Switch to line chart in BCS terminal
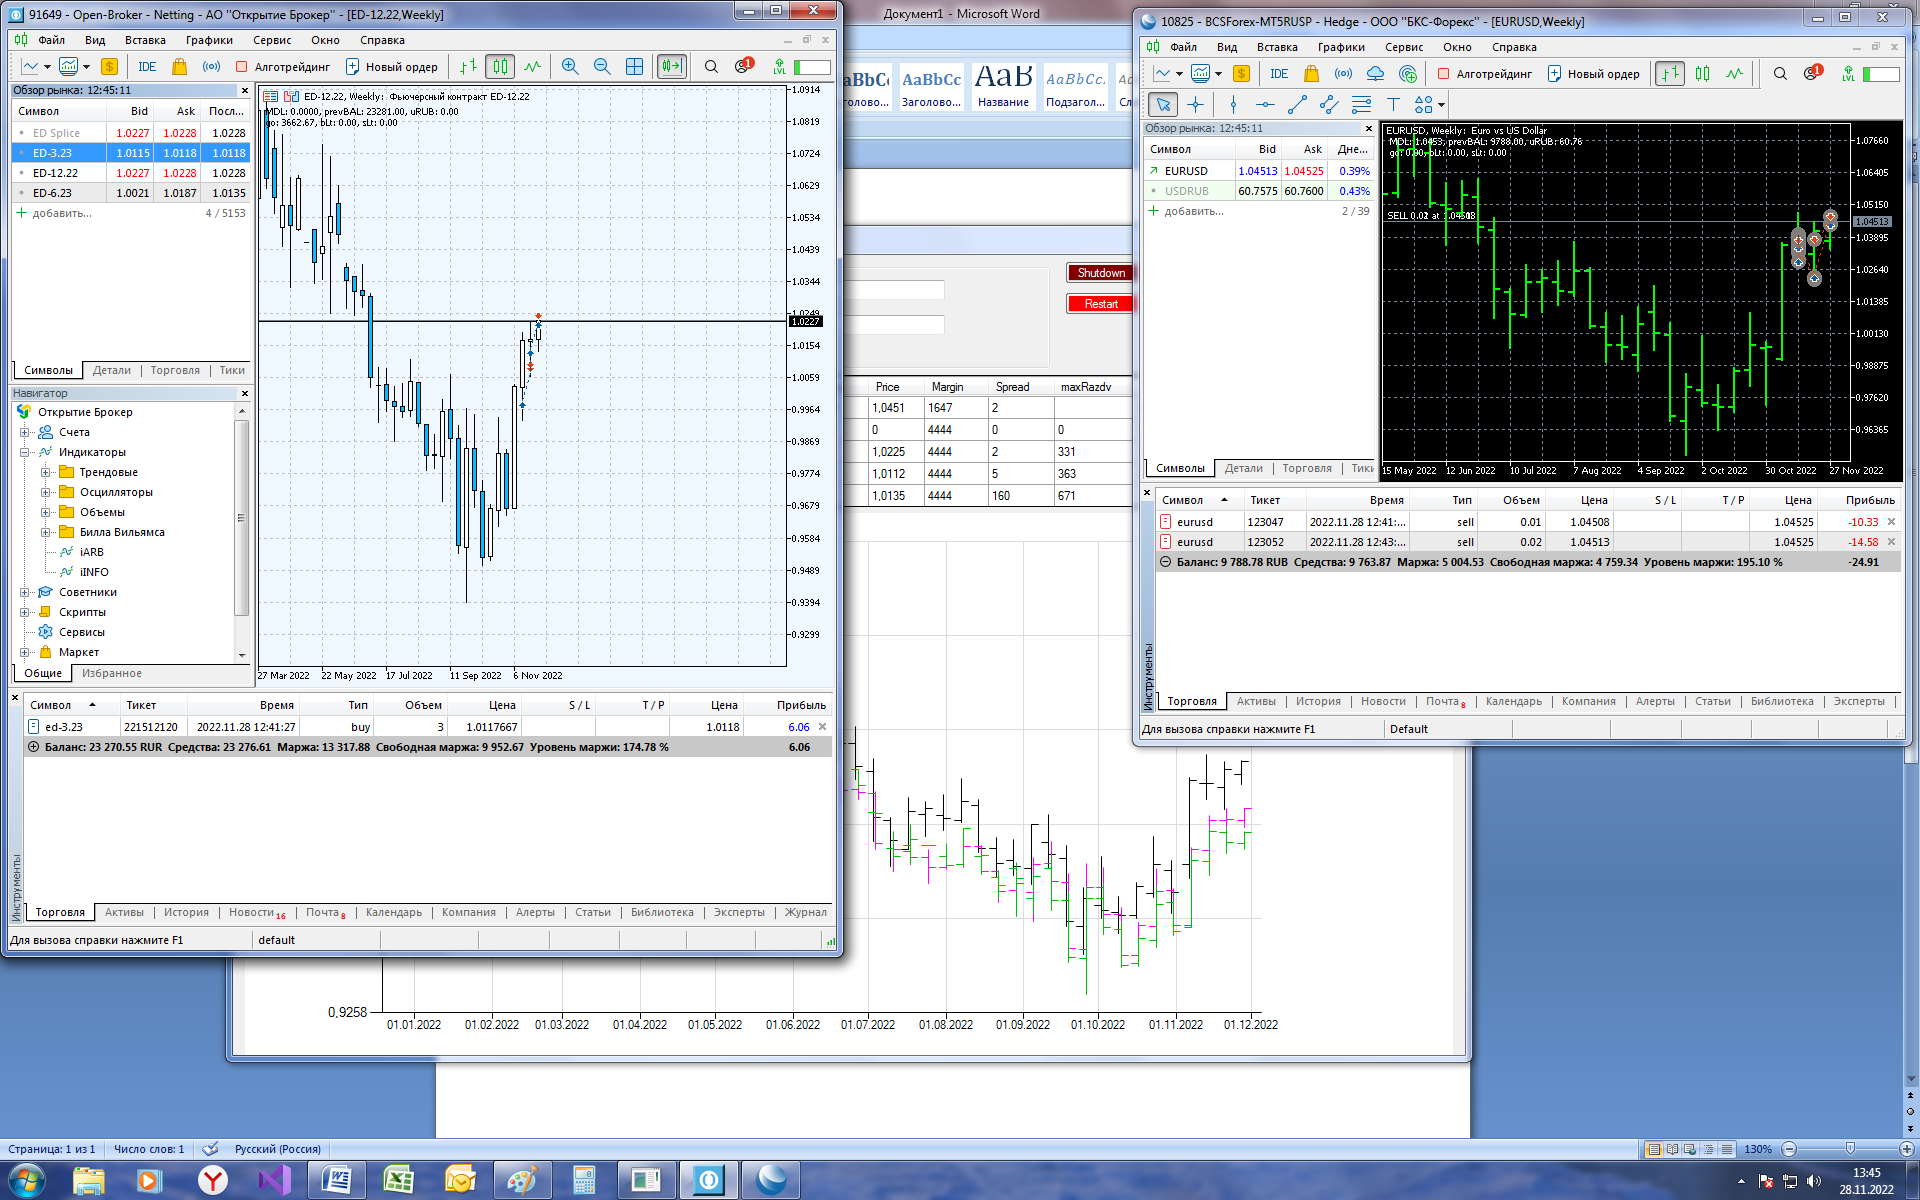1920x1200 pixels. tap(1734, 74)
